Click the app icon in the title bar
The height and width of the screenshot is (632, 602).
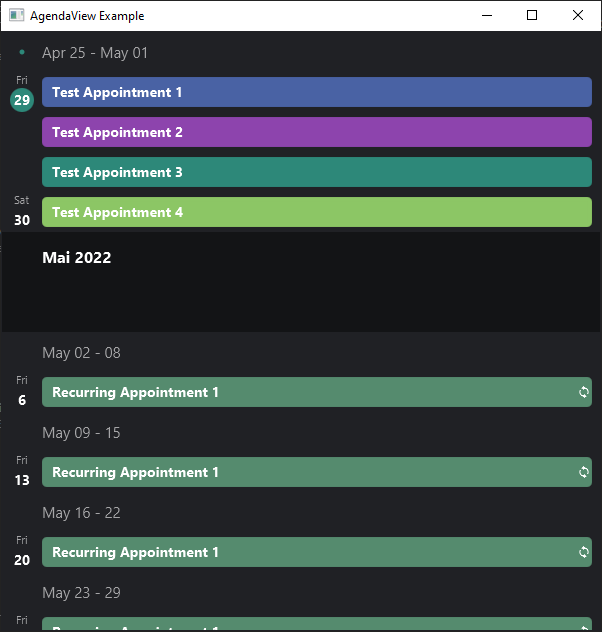[17, 16]
